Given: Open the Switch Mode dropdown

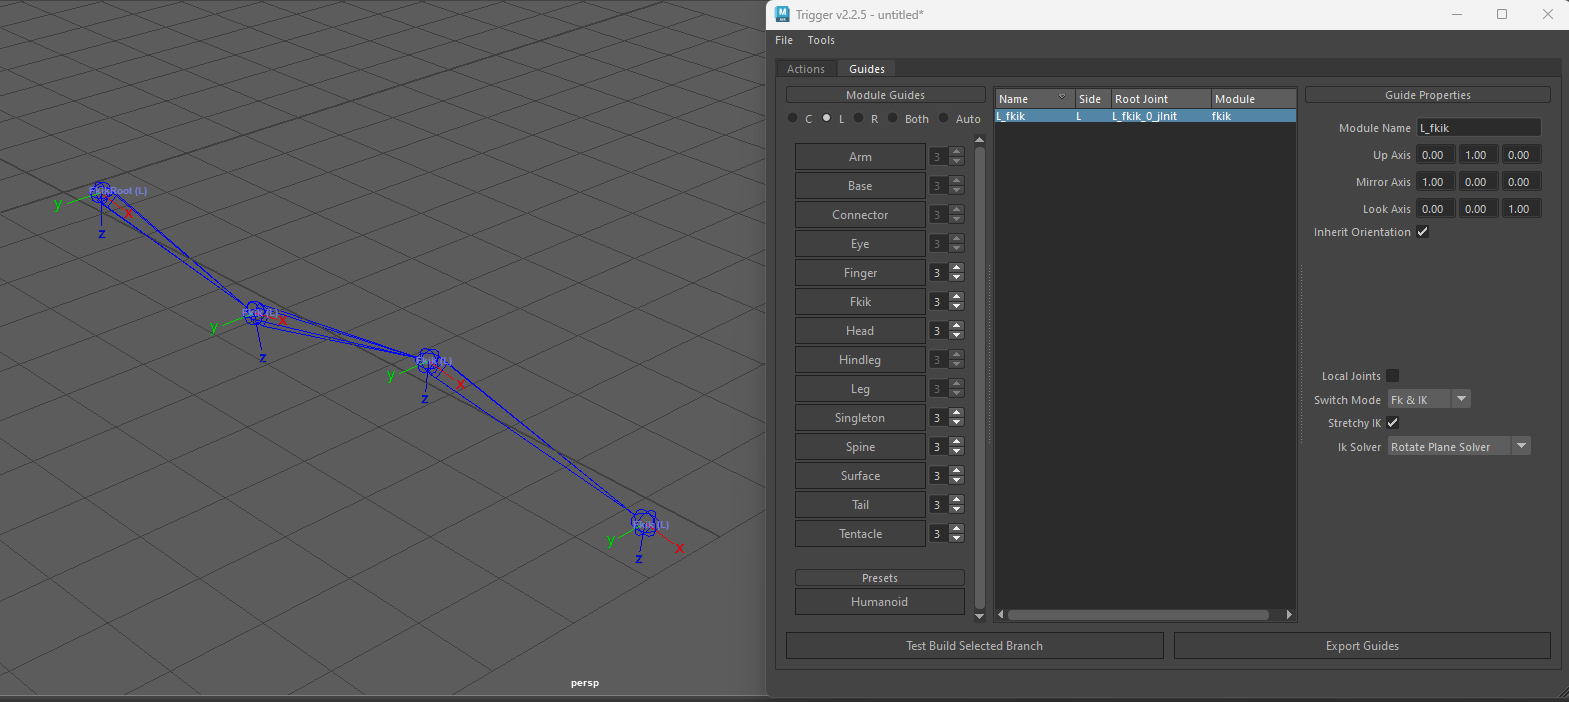Looking at the screenshot, I should tap(1429, 400).
